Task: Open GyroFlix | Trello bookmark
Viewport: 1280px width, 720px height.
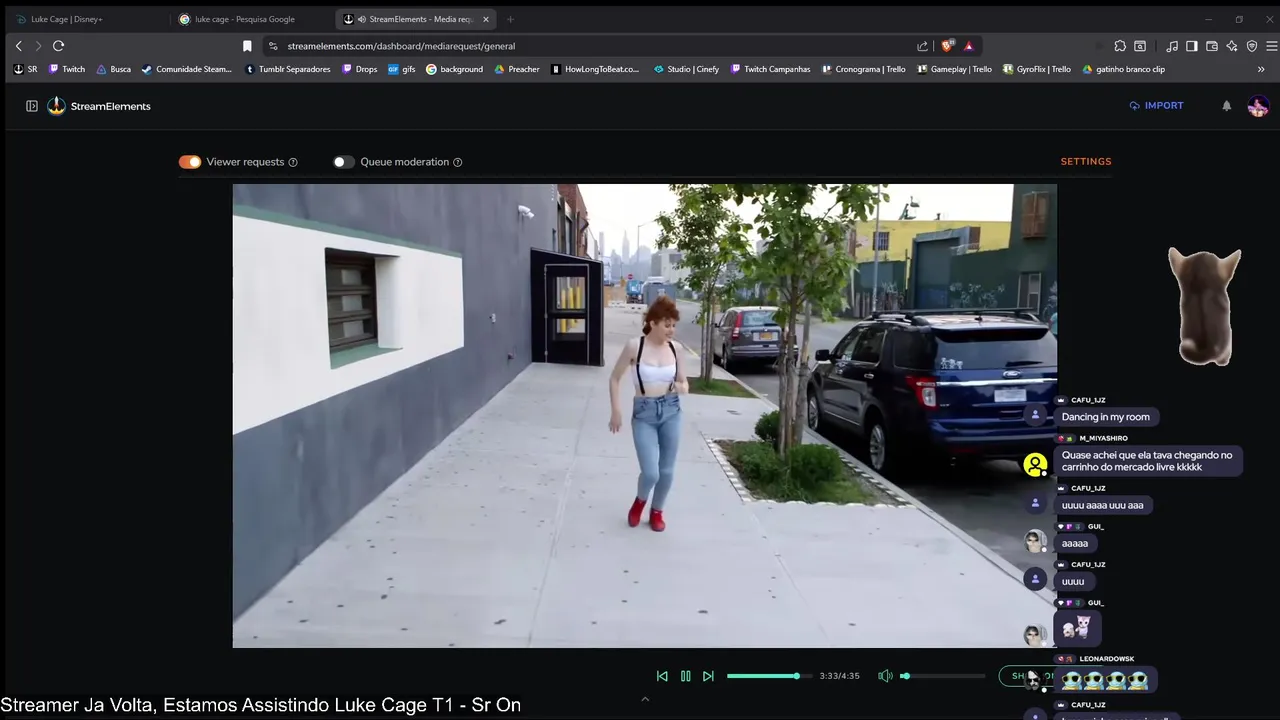Action: [x=1037, y=69]
